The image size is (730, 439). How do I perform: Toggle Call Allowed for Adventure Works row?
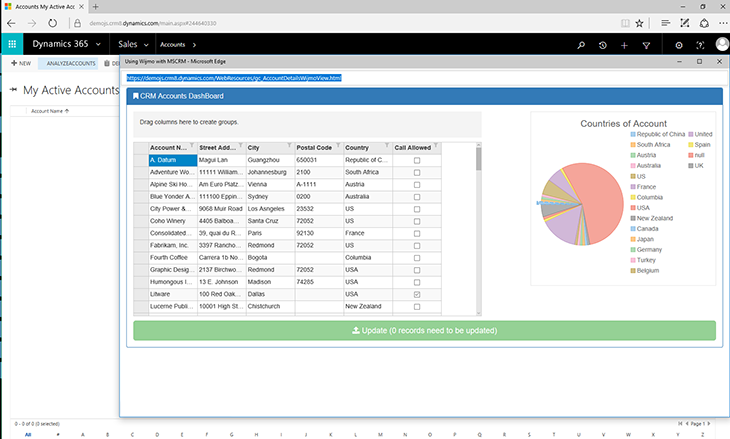coord(417,172)
